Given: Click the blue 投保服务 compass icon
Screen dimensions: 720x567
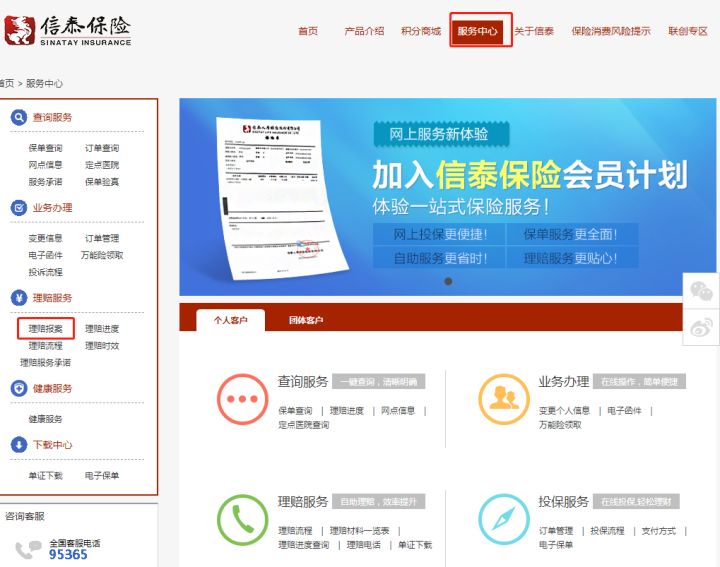Looking at the screenshot, I should click(x=504, y=520).
